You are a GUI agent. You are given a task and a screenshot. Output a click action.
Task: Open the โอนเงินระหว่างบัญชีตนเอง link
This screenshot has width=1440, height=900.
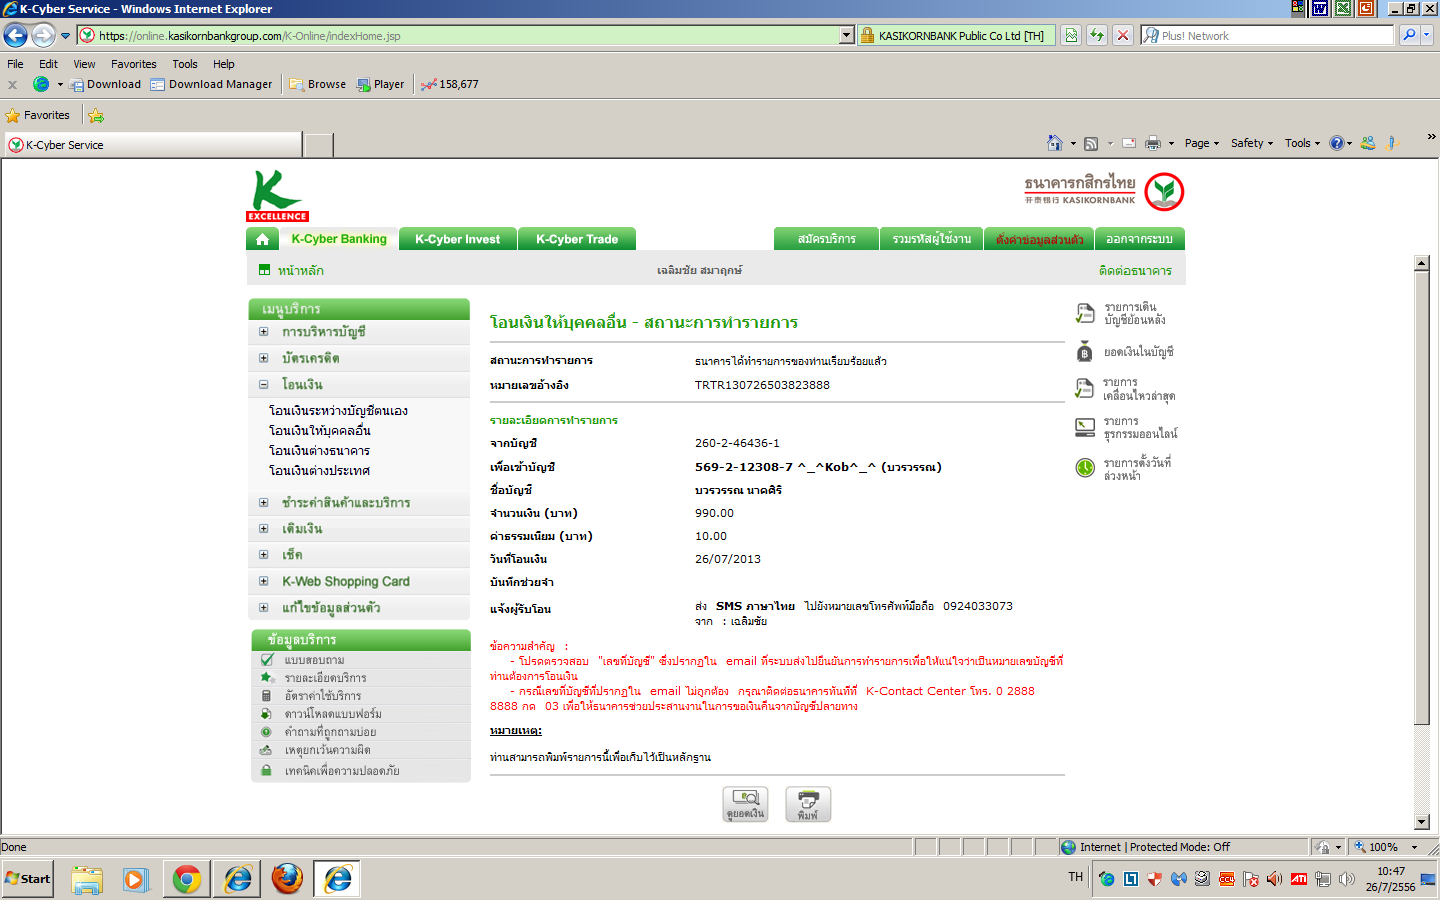[338, 411]
